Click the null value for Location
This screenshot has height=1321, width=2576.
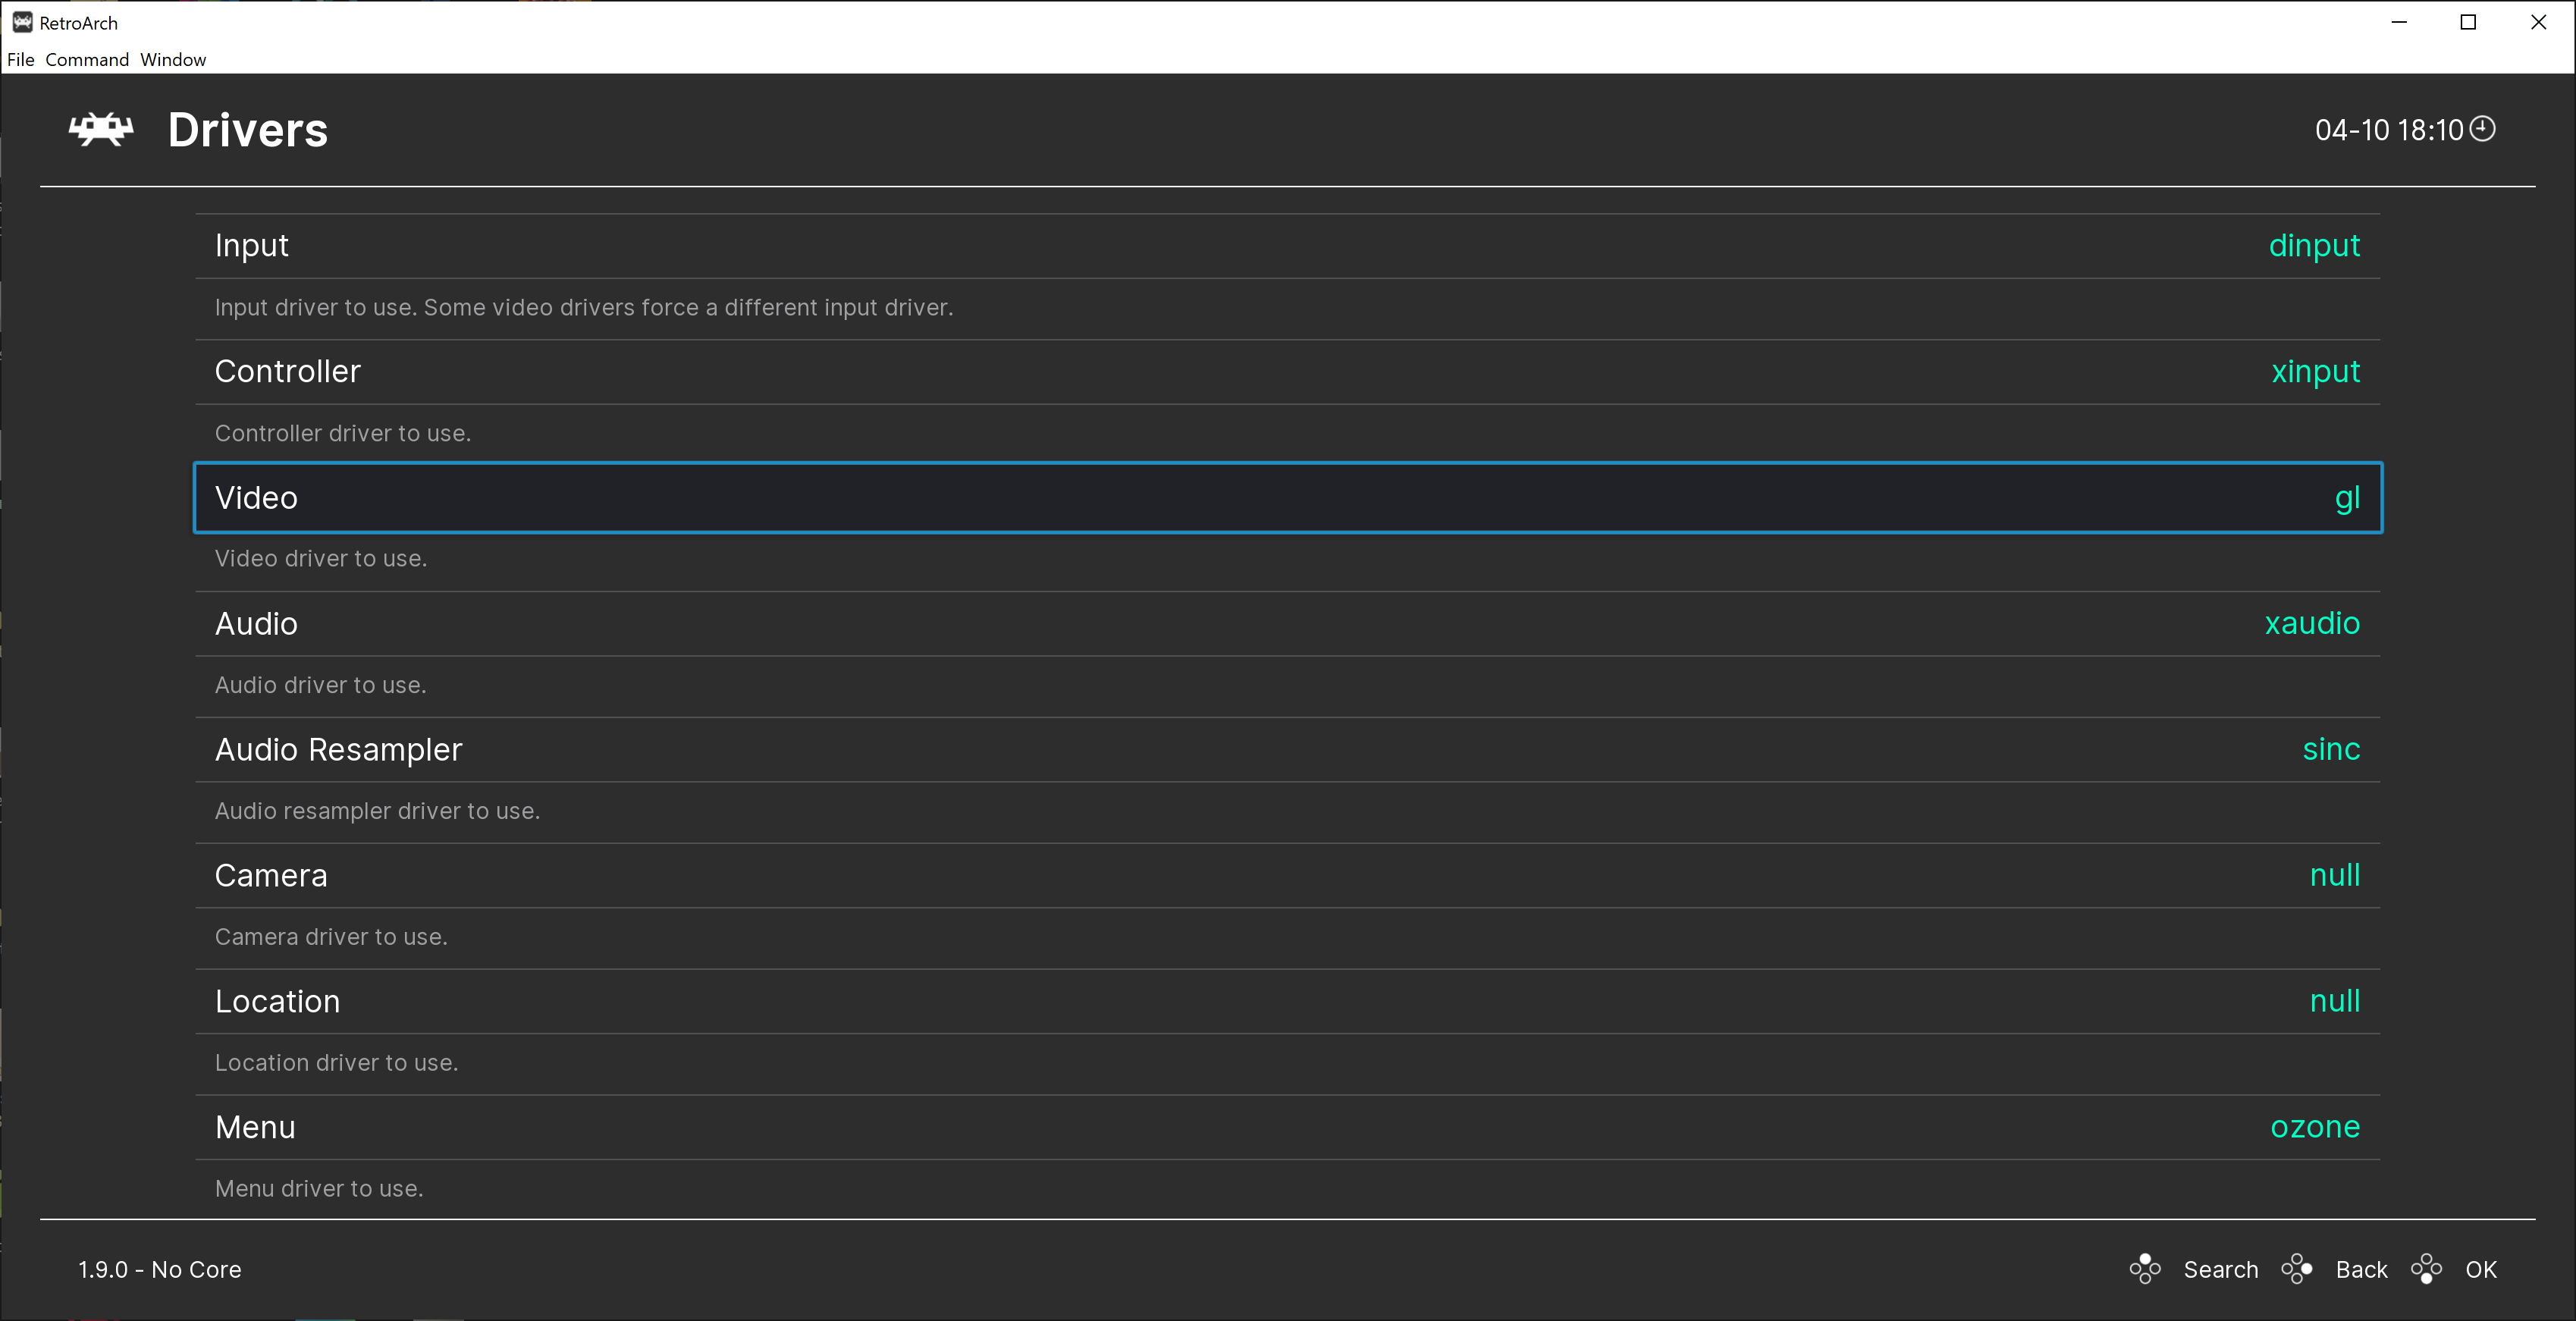point(2335,1002)
